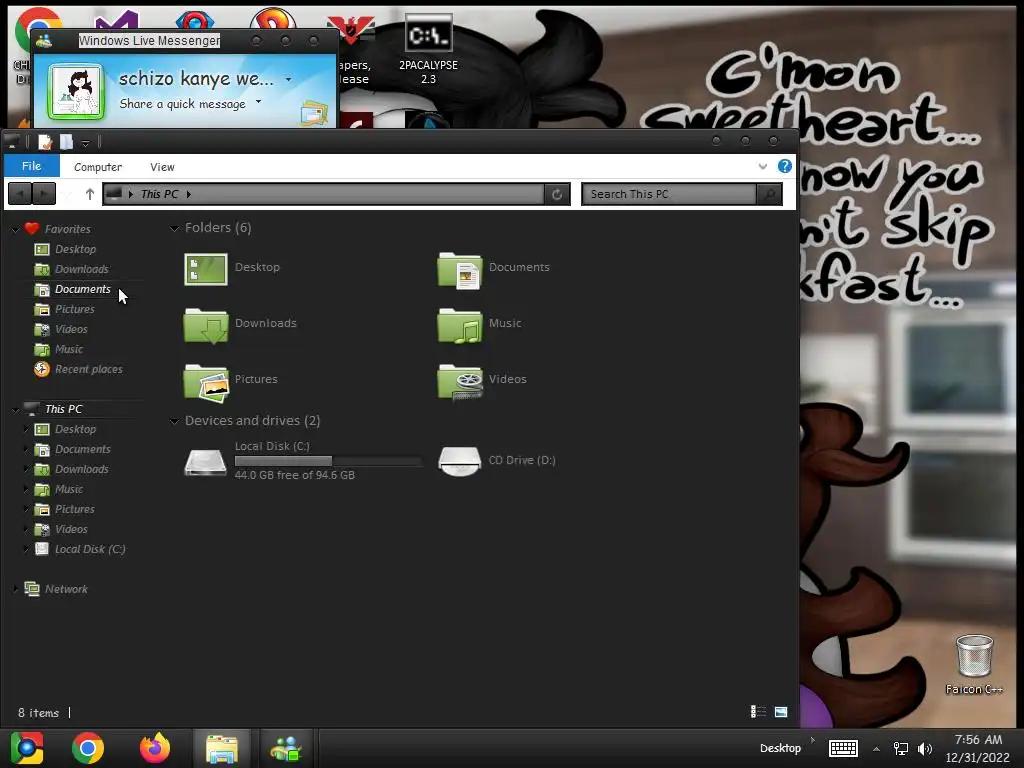The height and width of the screenshot is (768, 1024).
Task: Open the Videos folder in the Folders section
Action: click(x=482, y=381)
